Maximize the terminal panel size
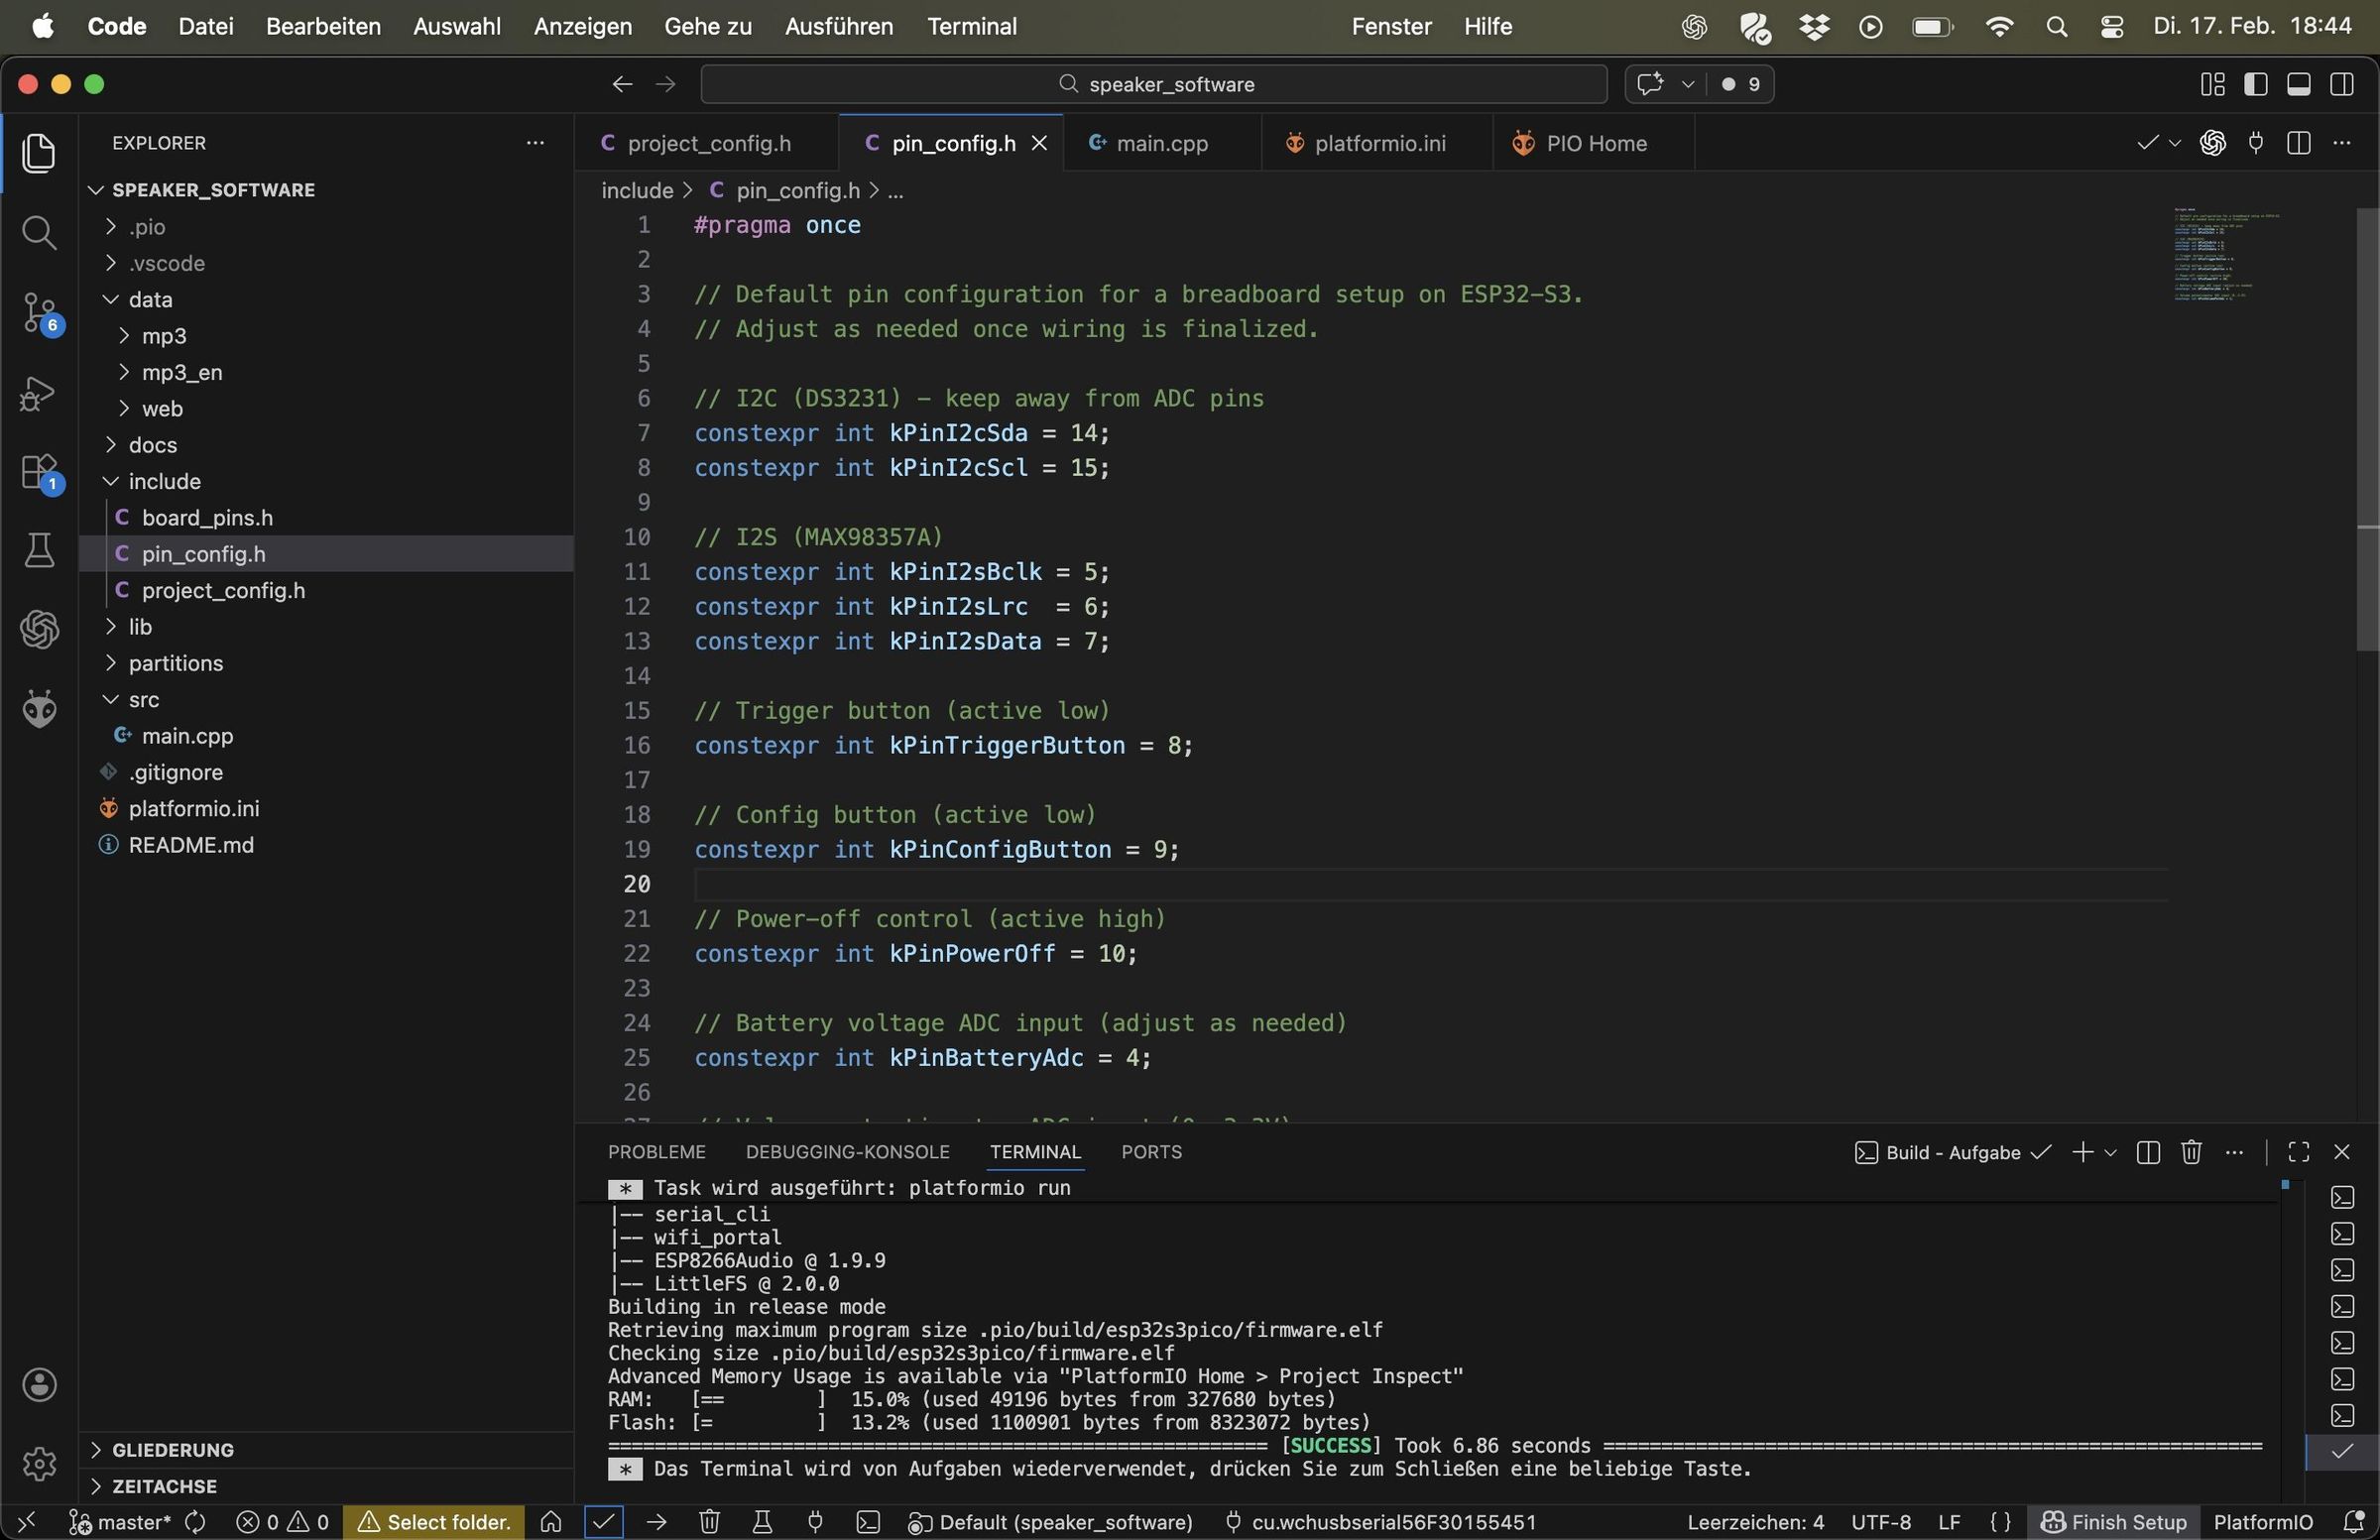Viewport: 2380px width, 1540px height. coord(2299,1152)
